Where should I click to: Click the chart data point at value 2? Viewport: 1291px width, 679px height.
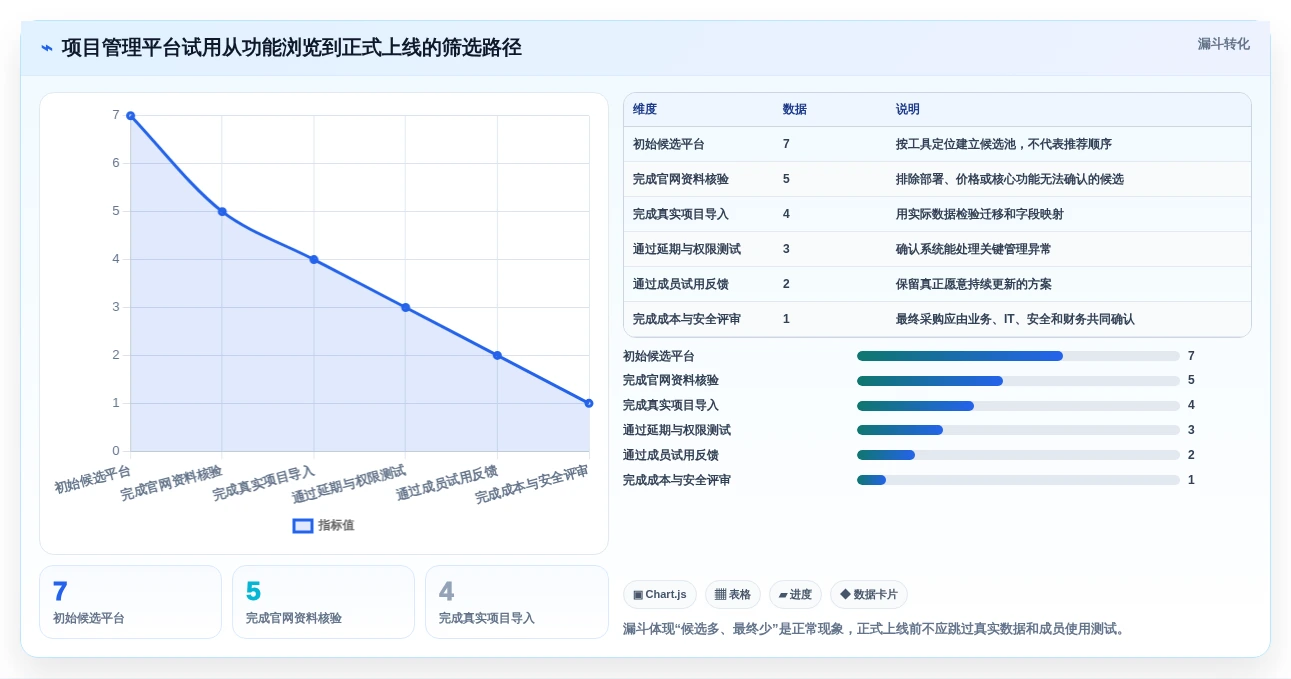tap(497, 355)
